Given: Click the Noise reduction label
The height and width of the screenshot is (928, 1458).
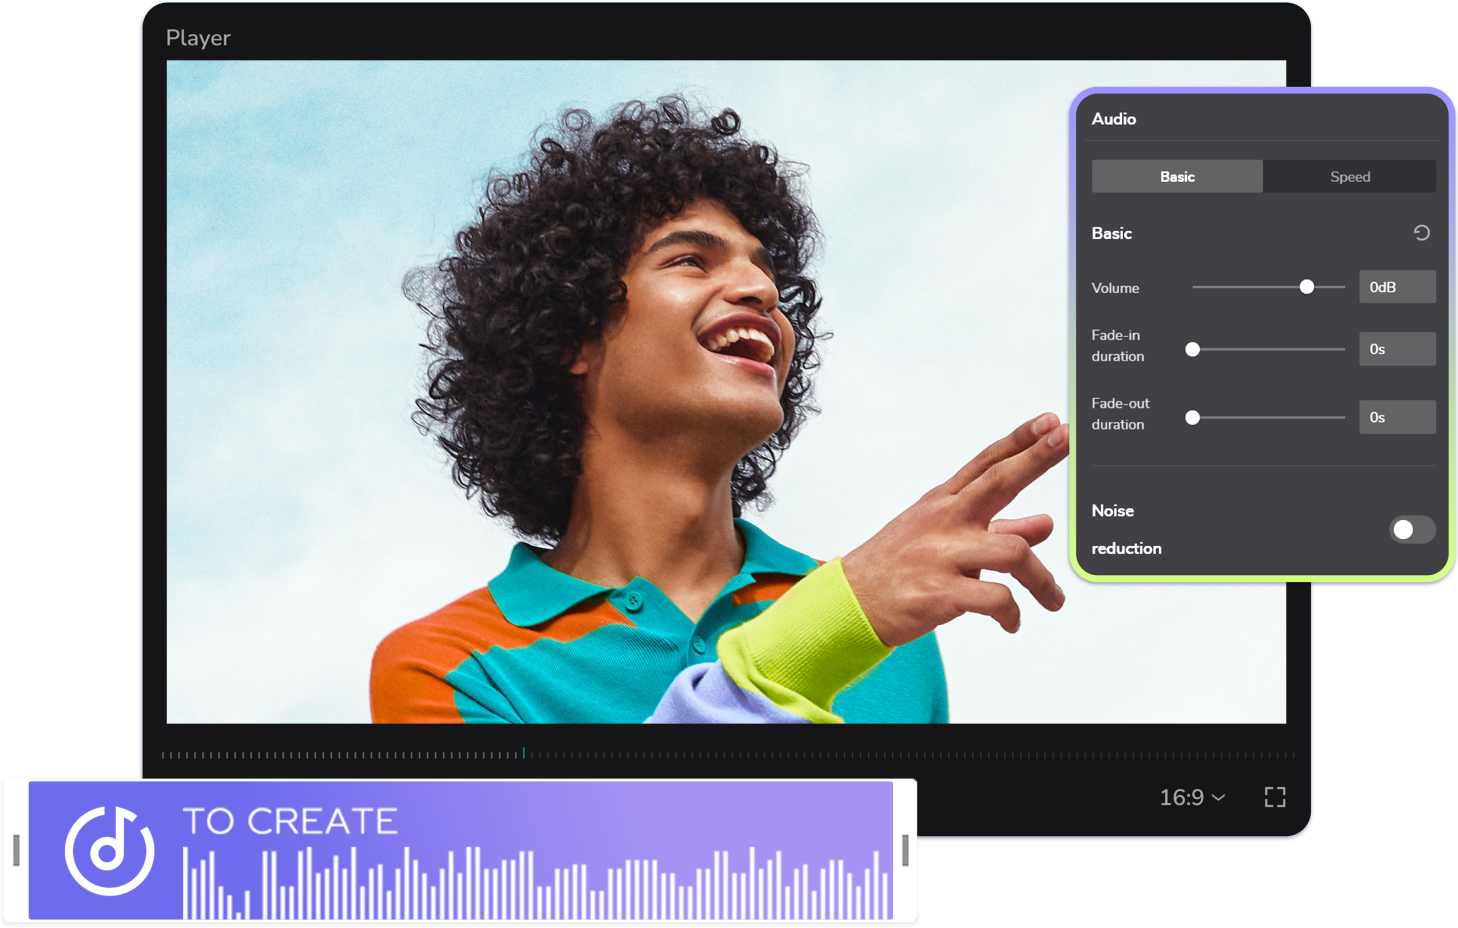Looking at the screenshot, I should (x=1126, y=529).
